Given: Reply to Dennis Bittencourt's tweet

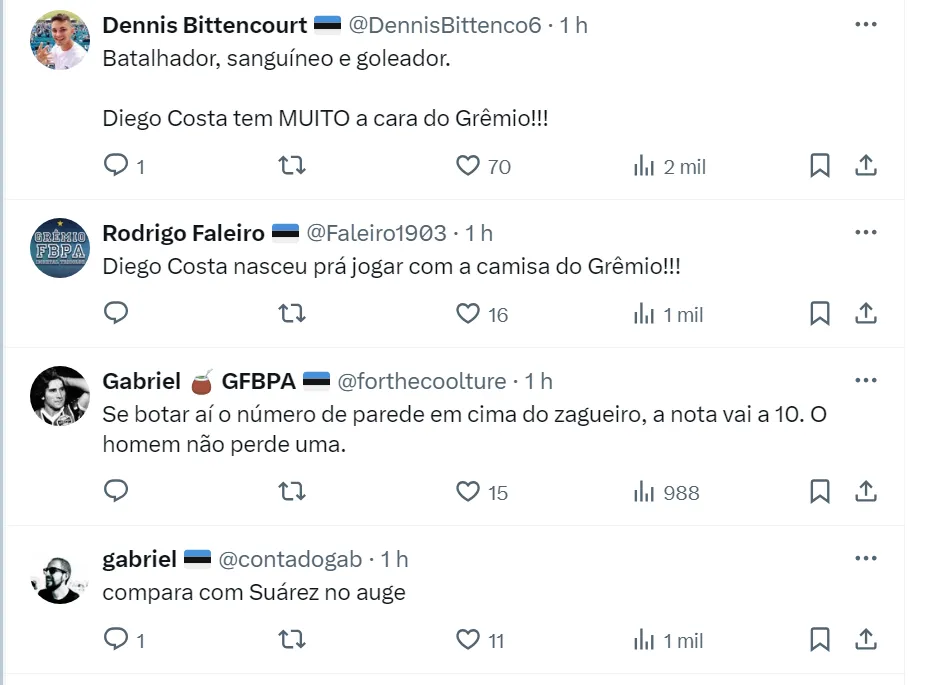Looking at the screenshot, I should click(x=117, y=166).
